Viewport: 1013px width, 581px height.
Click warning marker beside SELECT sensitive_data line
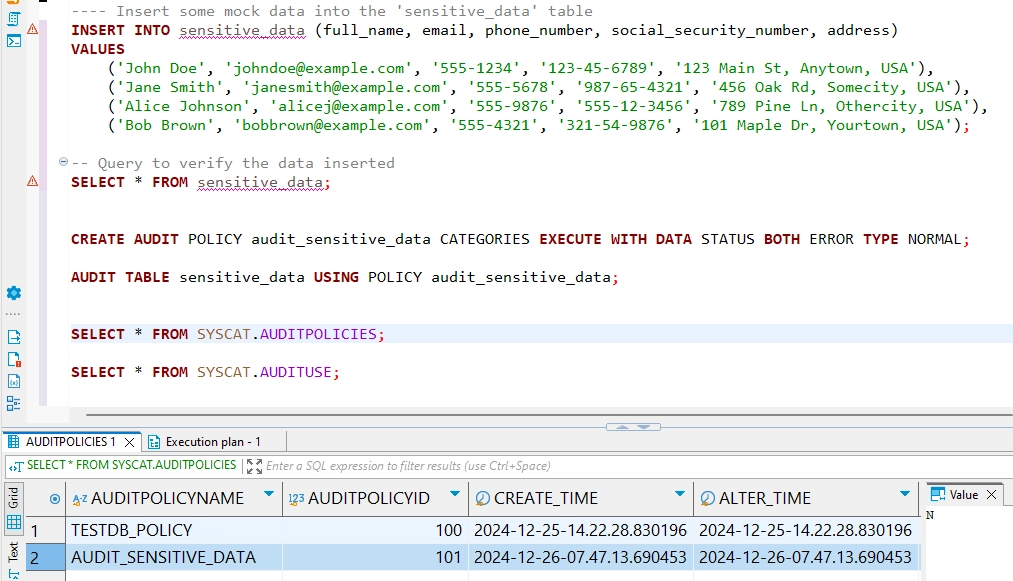32,182
